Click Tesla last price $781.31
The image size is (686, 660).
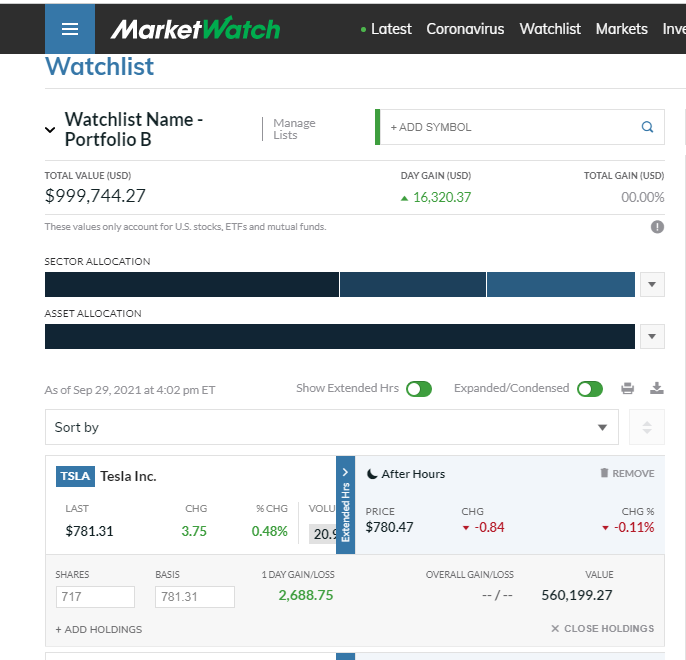pos(89,531)
